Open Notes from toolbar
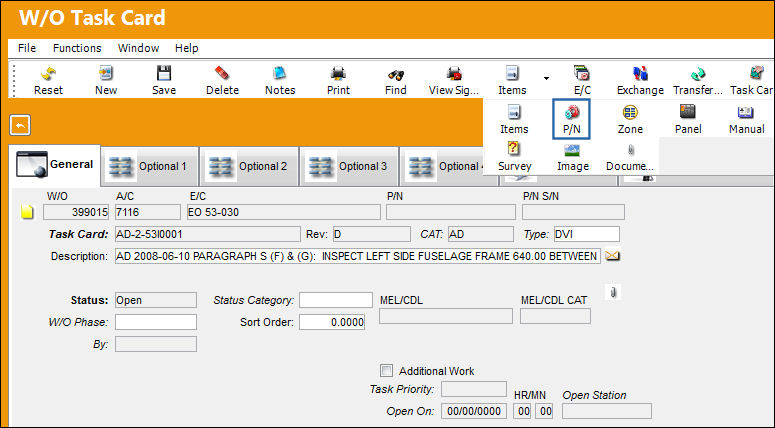Viewport: 775px width, 428px height. coord(280,80)
